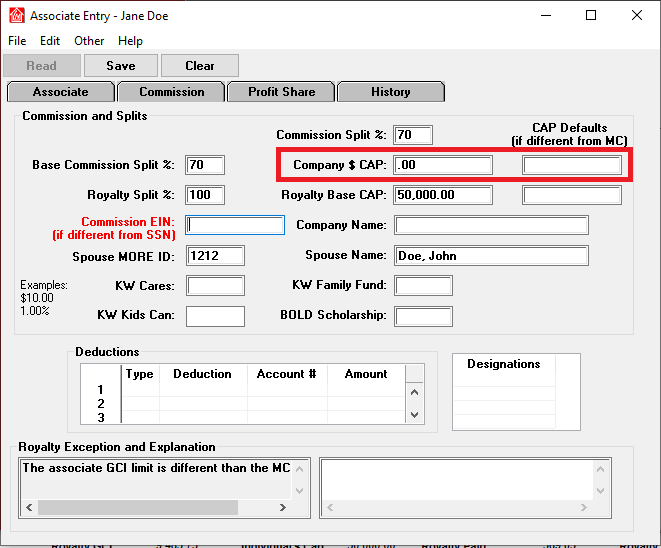
Task: Switch to the Associate tab
Action: (x=60, y=92)
